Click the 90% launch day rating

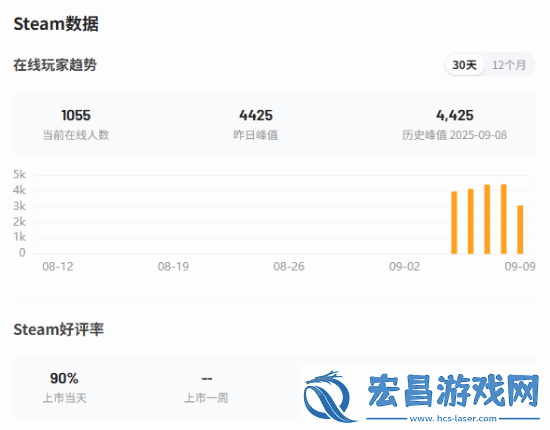pos(64,378)
